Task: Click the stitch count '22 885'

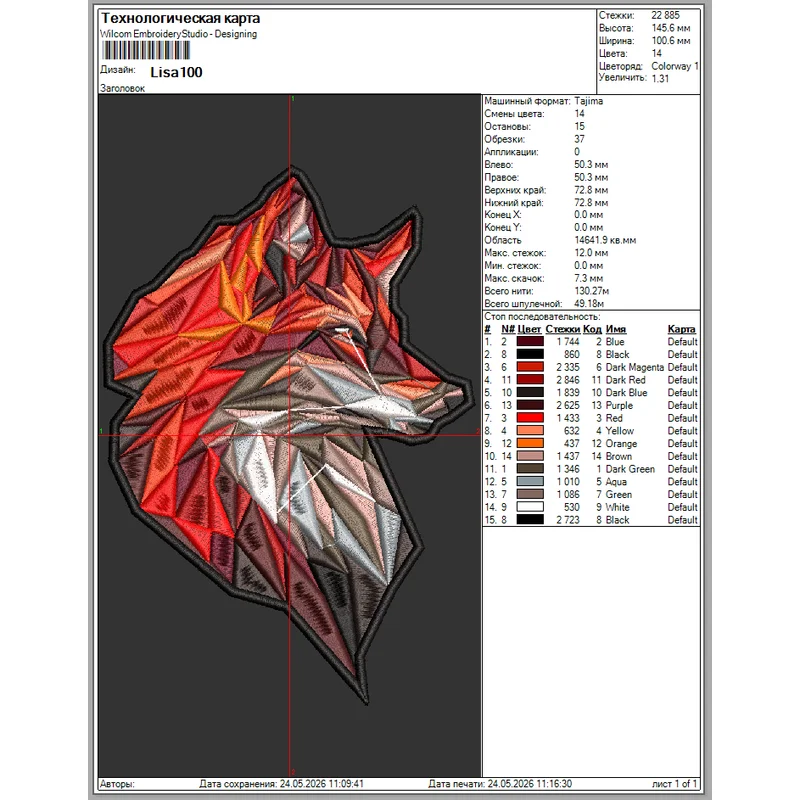Action: coord(665,15)
